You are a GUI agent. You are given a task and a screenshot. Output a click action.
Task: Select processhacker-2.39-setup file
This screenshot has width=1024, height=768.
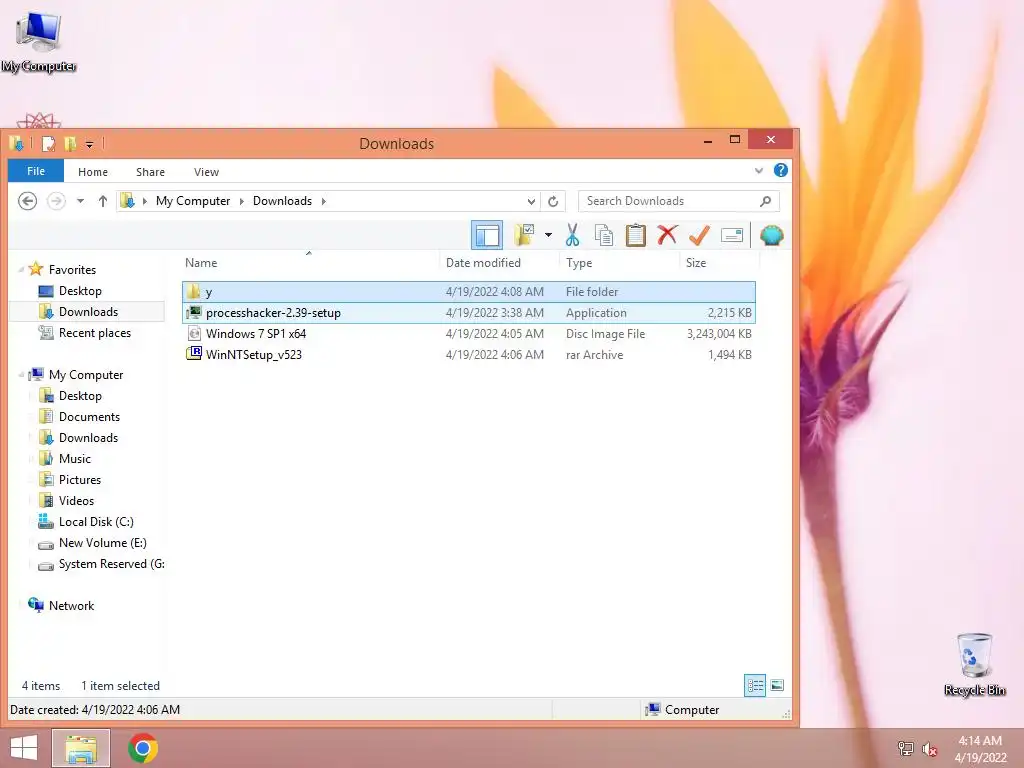tap(469, 313)
